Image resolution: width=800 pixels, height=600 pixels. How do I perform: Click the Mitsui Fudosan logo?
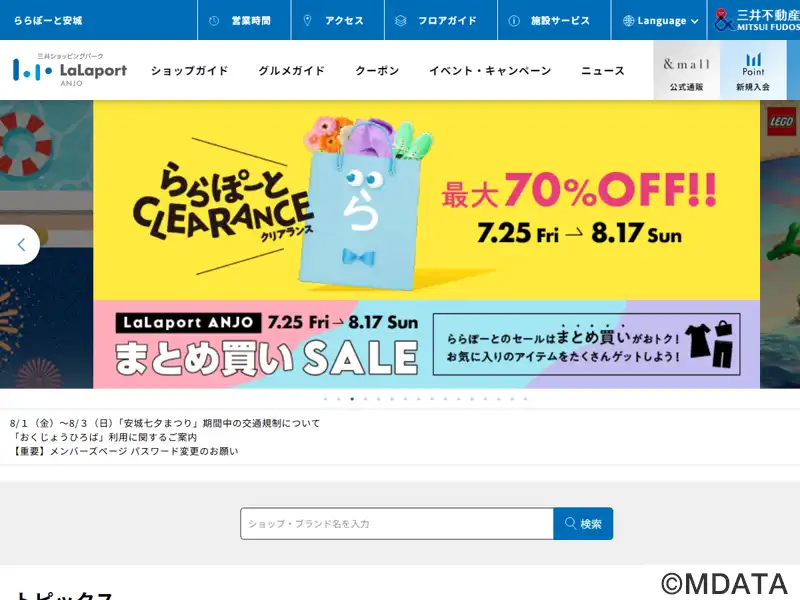click(757, 20)
